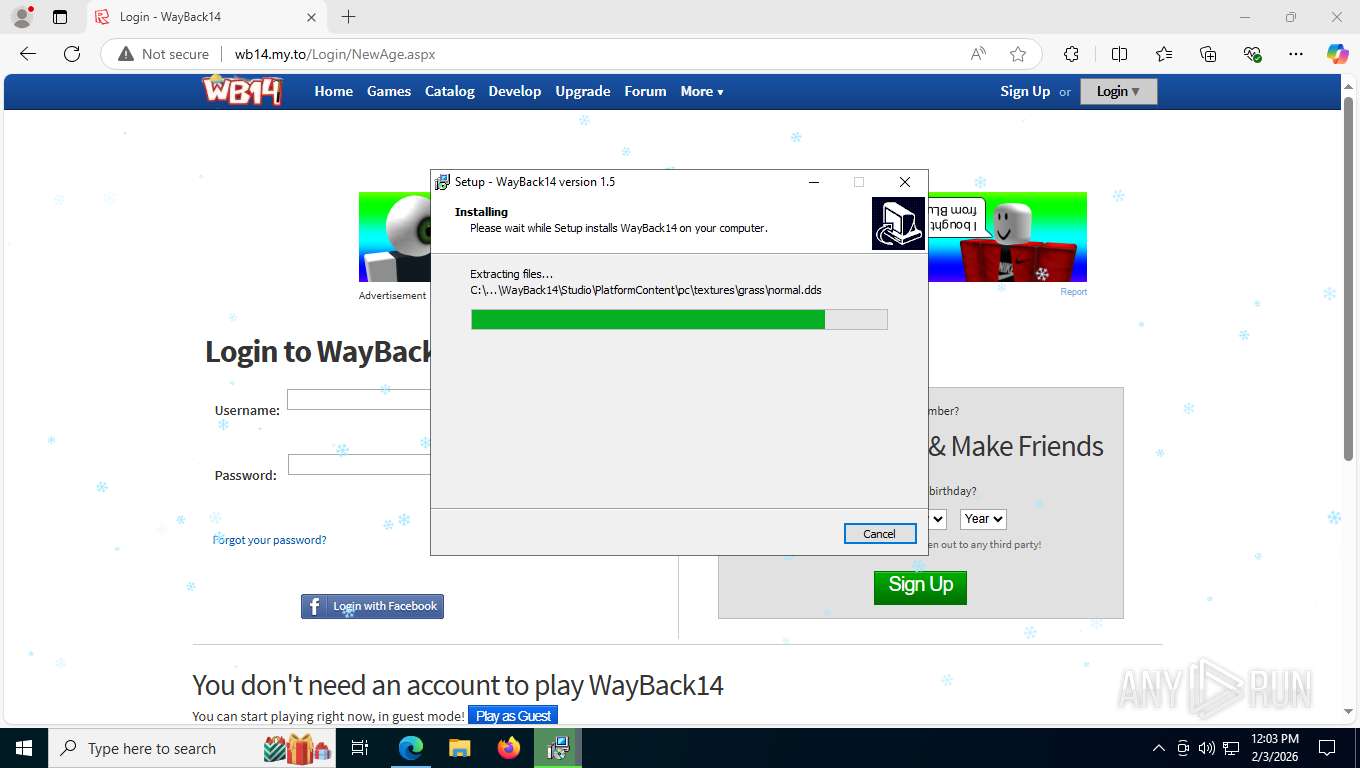Toggle the Split screen icon
The width and height of the screenshot is (1360, 768).
pyautogui.click(x=1119, y=54)
